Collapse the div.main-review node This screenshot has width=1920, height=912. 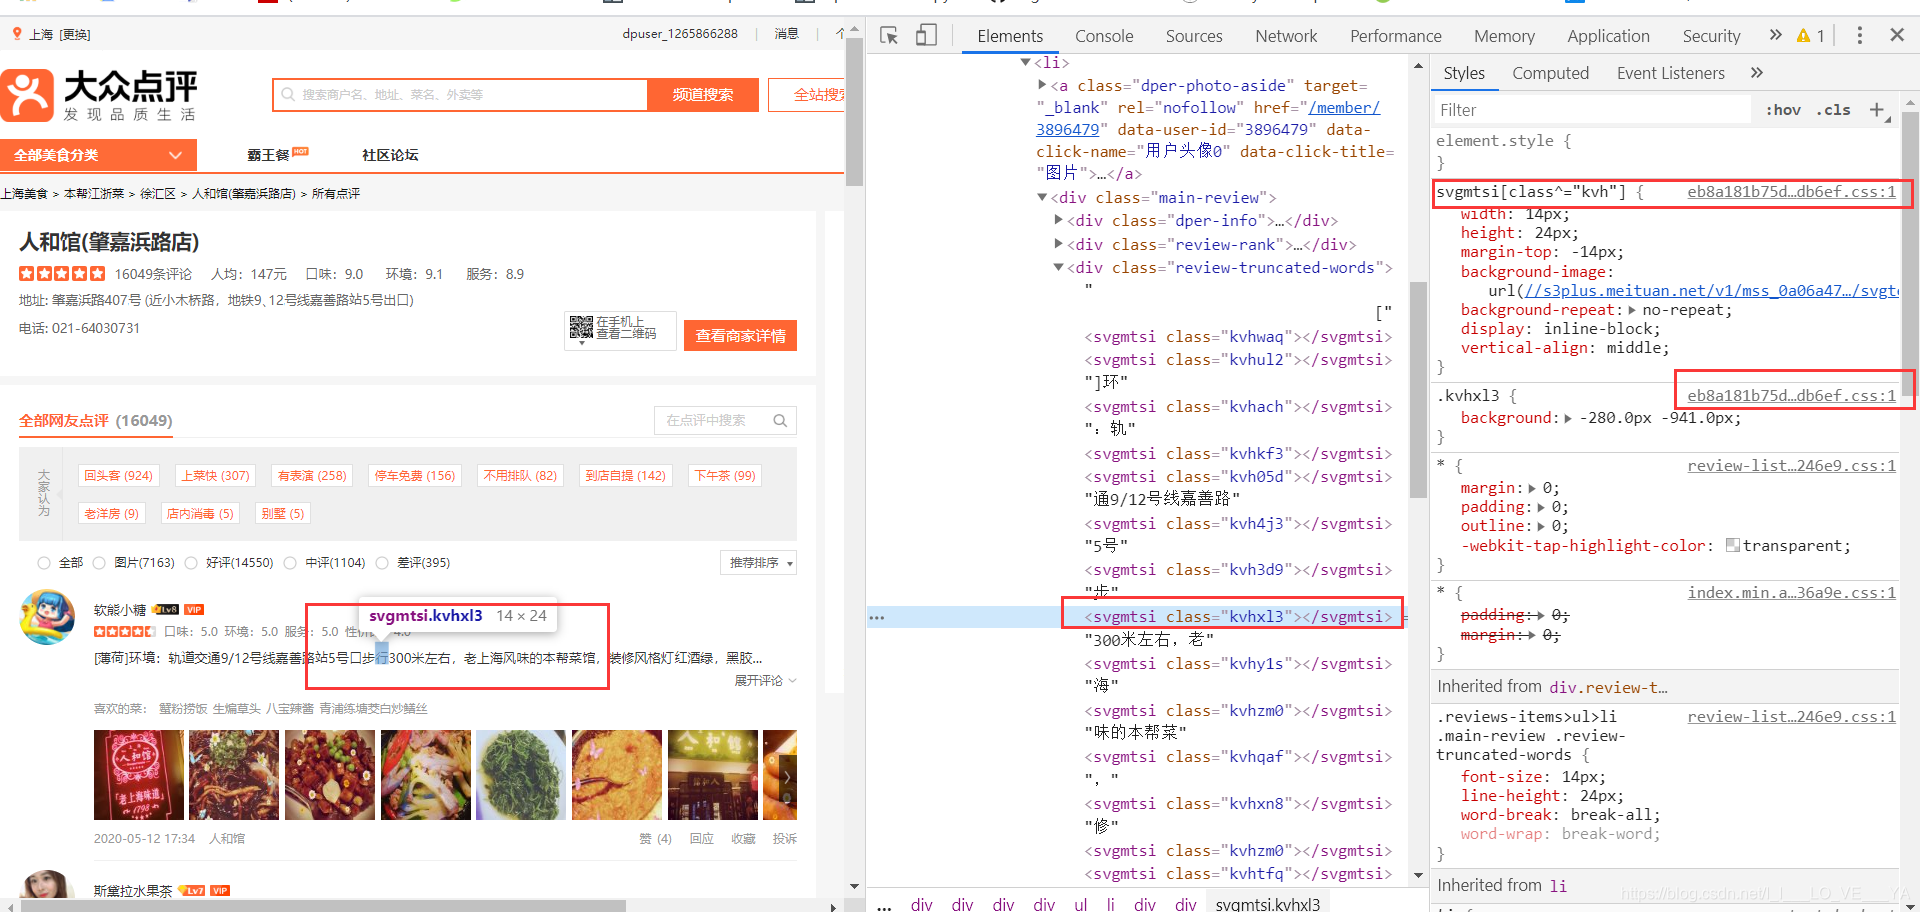(x=1042, y=197)
